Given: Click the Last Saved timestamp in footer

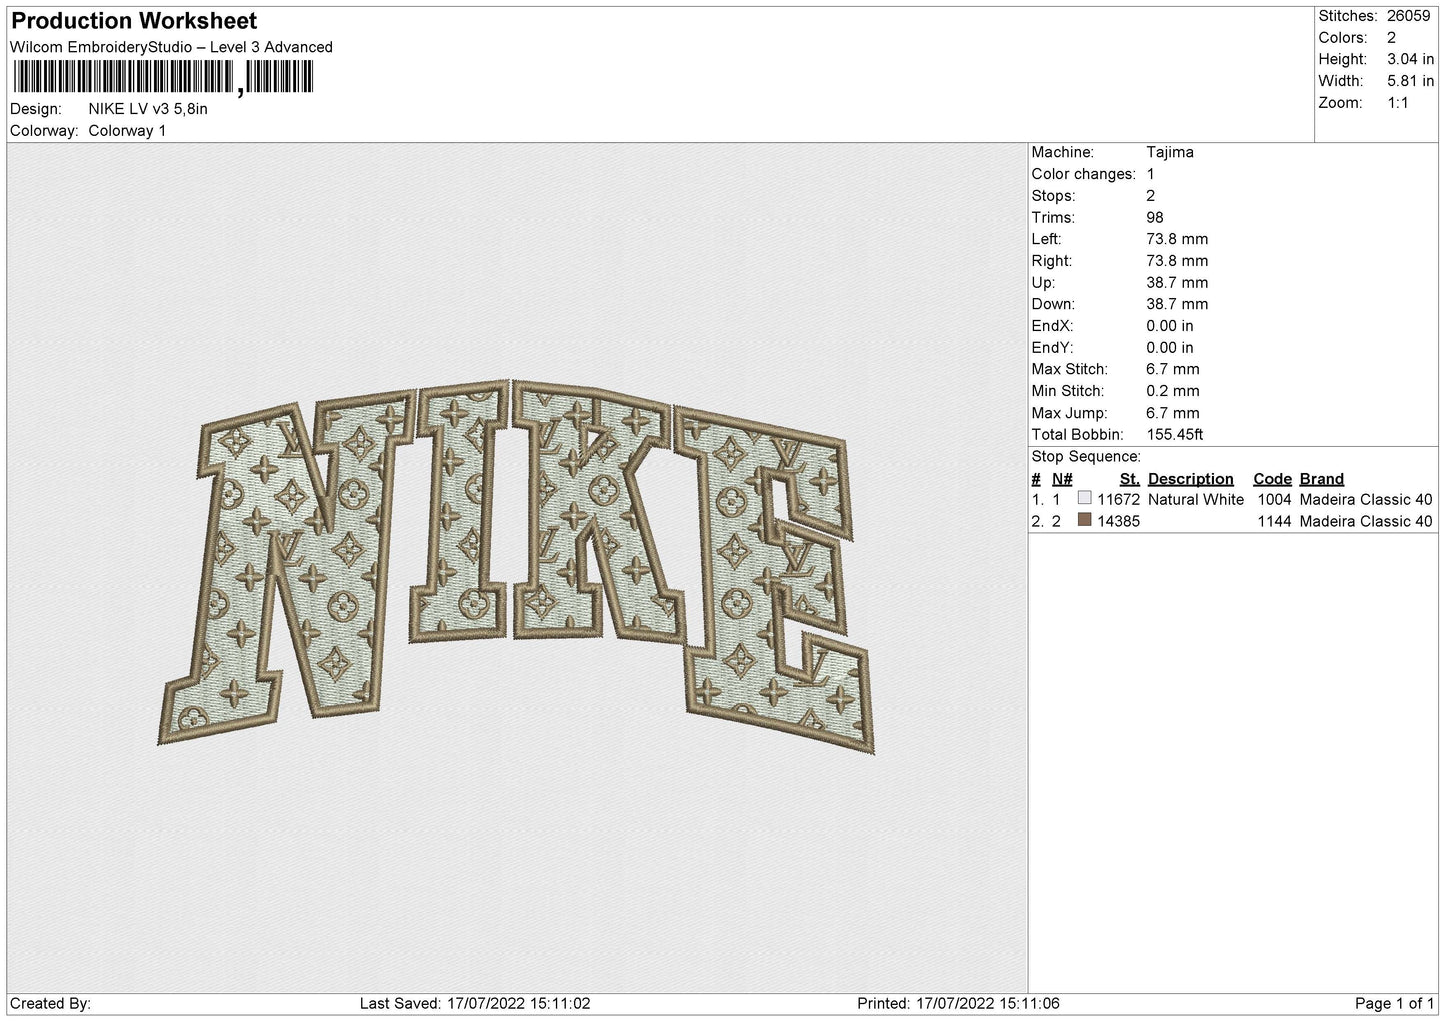Looking at the screenshot, I should [x=475, y=1004].
